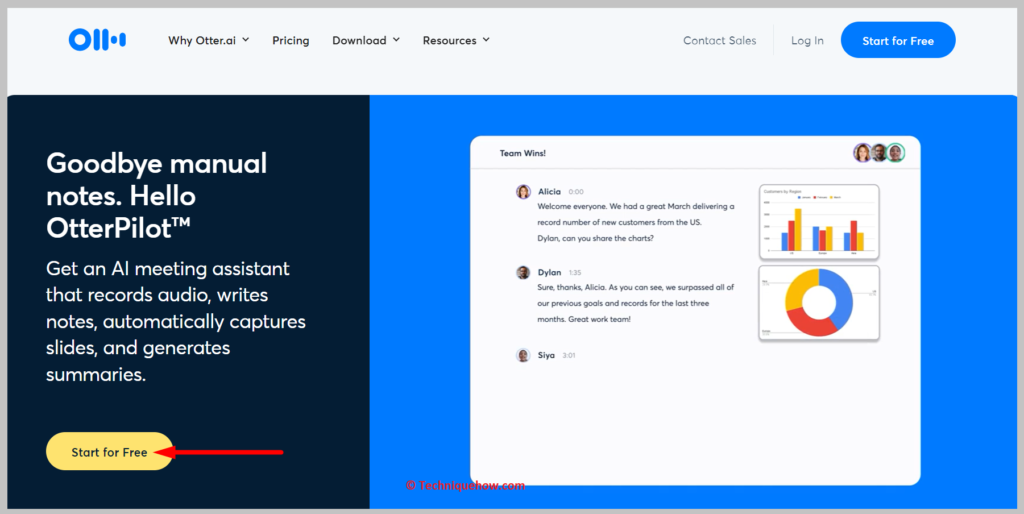Screen dimensions: 1024x514
Task: Open the Contact Sales link
Action: (x=720, y=40)
